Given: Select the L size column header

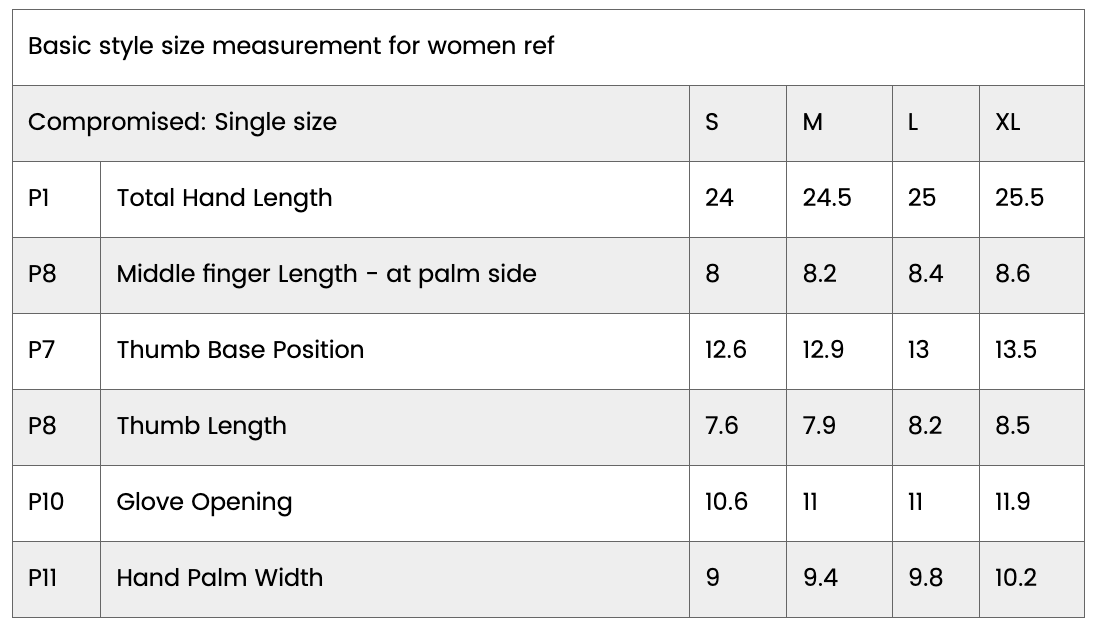Looking at the screenshot, I should (913, 122).
